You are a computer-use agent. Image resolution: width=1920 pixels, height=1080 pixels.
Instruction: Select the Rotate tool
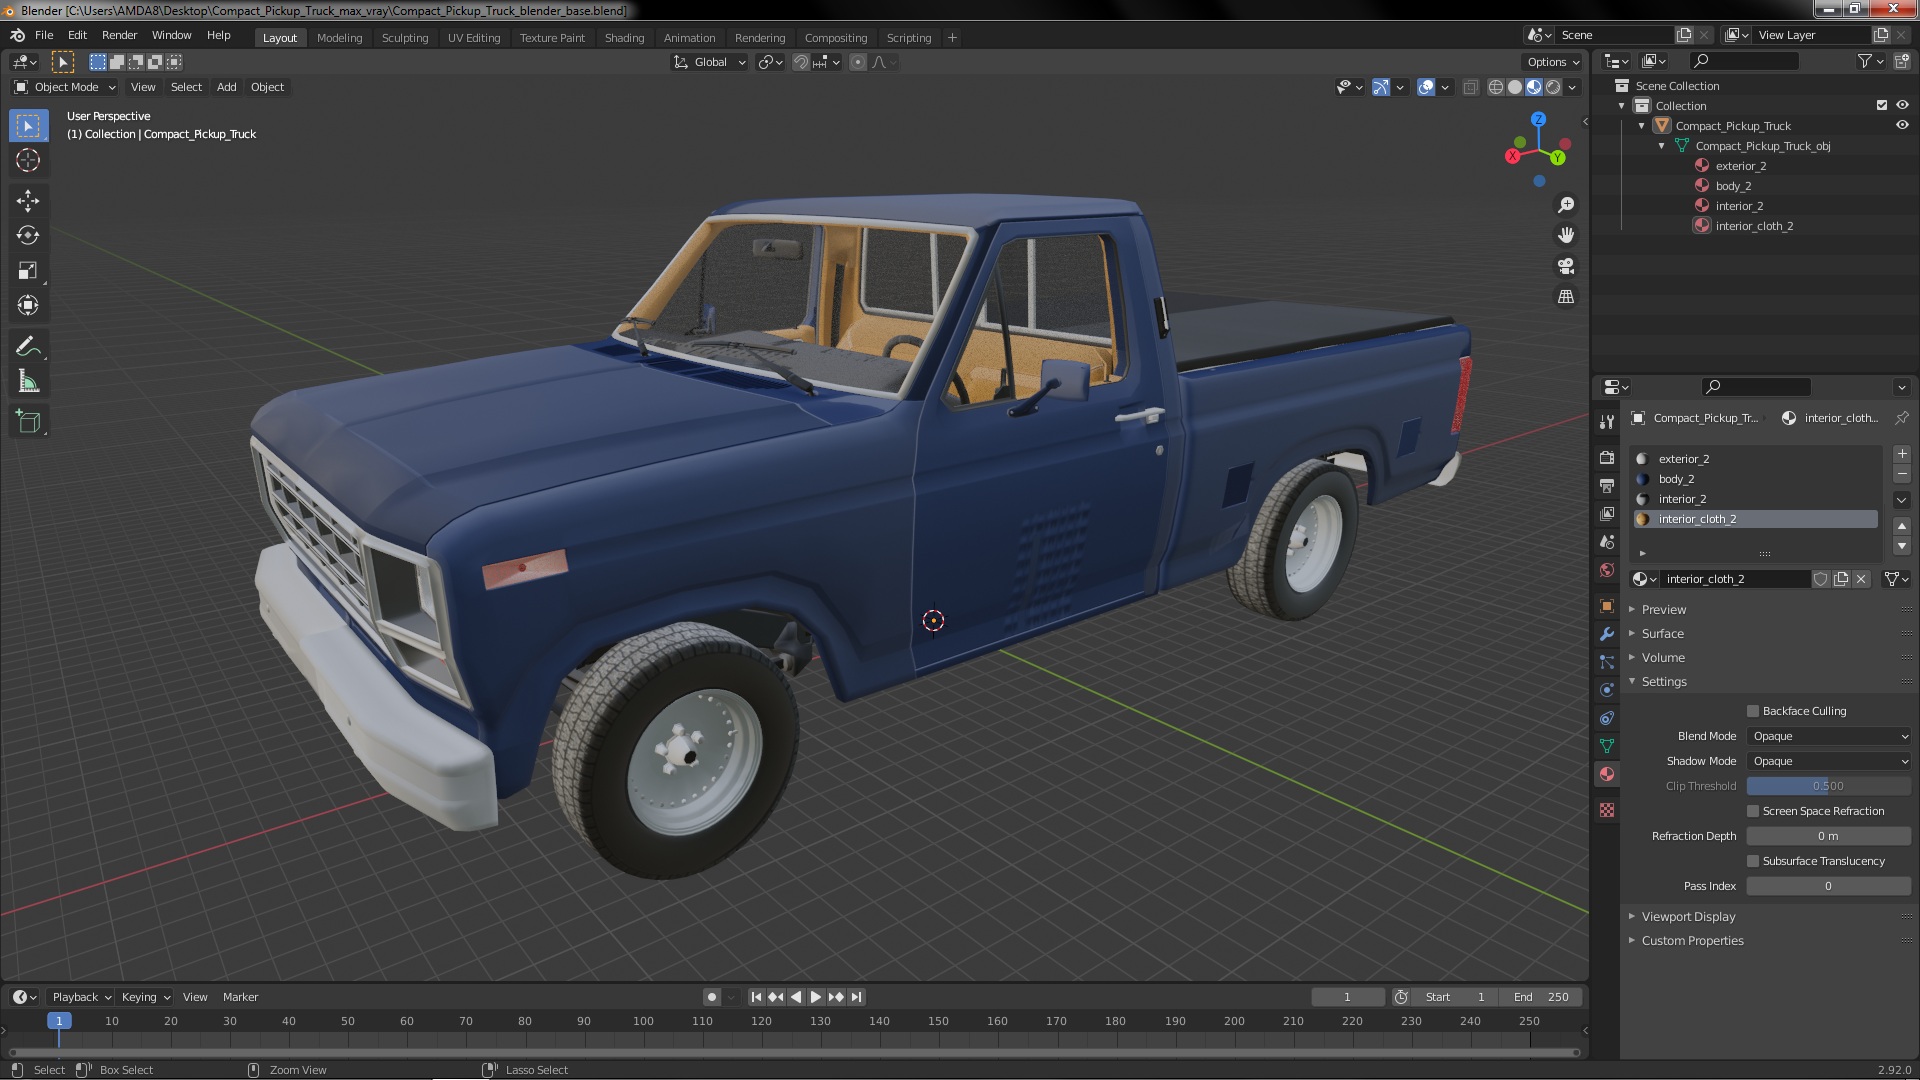28,236
